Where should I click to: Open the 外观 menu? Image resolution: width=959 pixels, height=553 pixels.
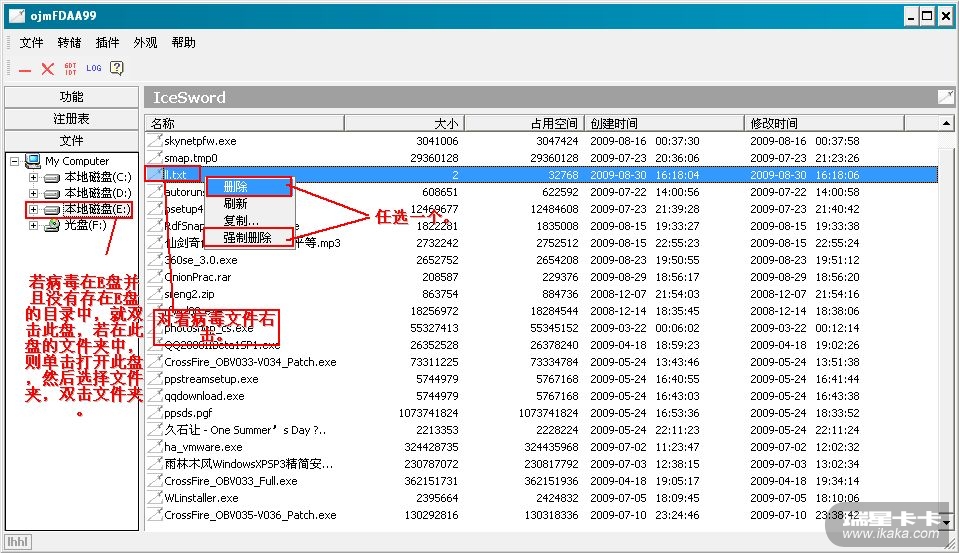pyautogui.click(x=145, y=42)
